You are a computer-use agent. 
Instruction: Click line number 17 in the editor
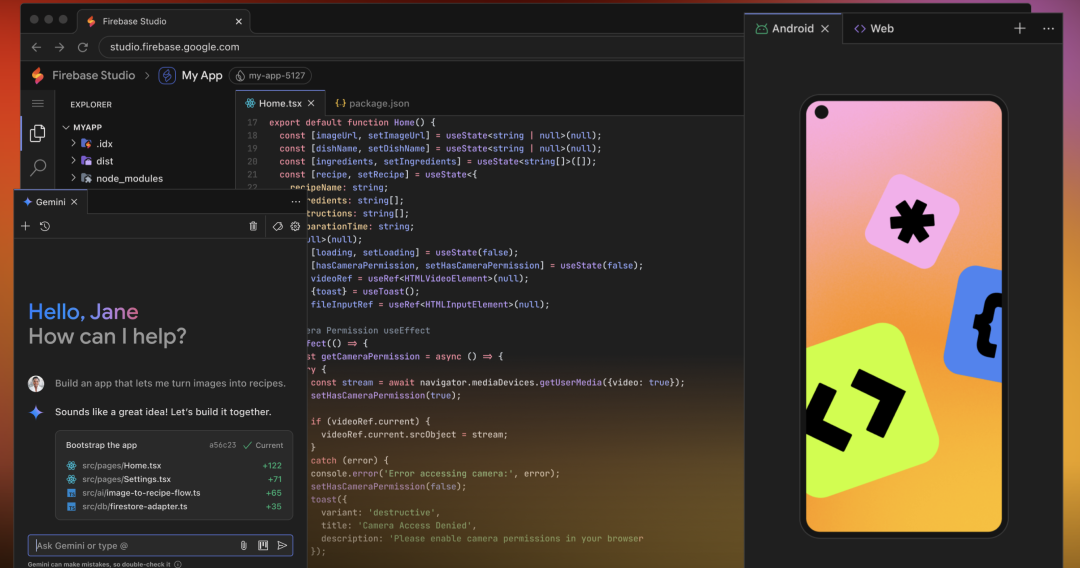[252, 123]
